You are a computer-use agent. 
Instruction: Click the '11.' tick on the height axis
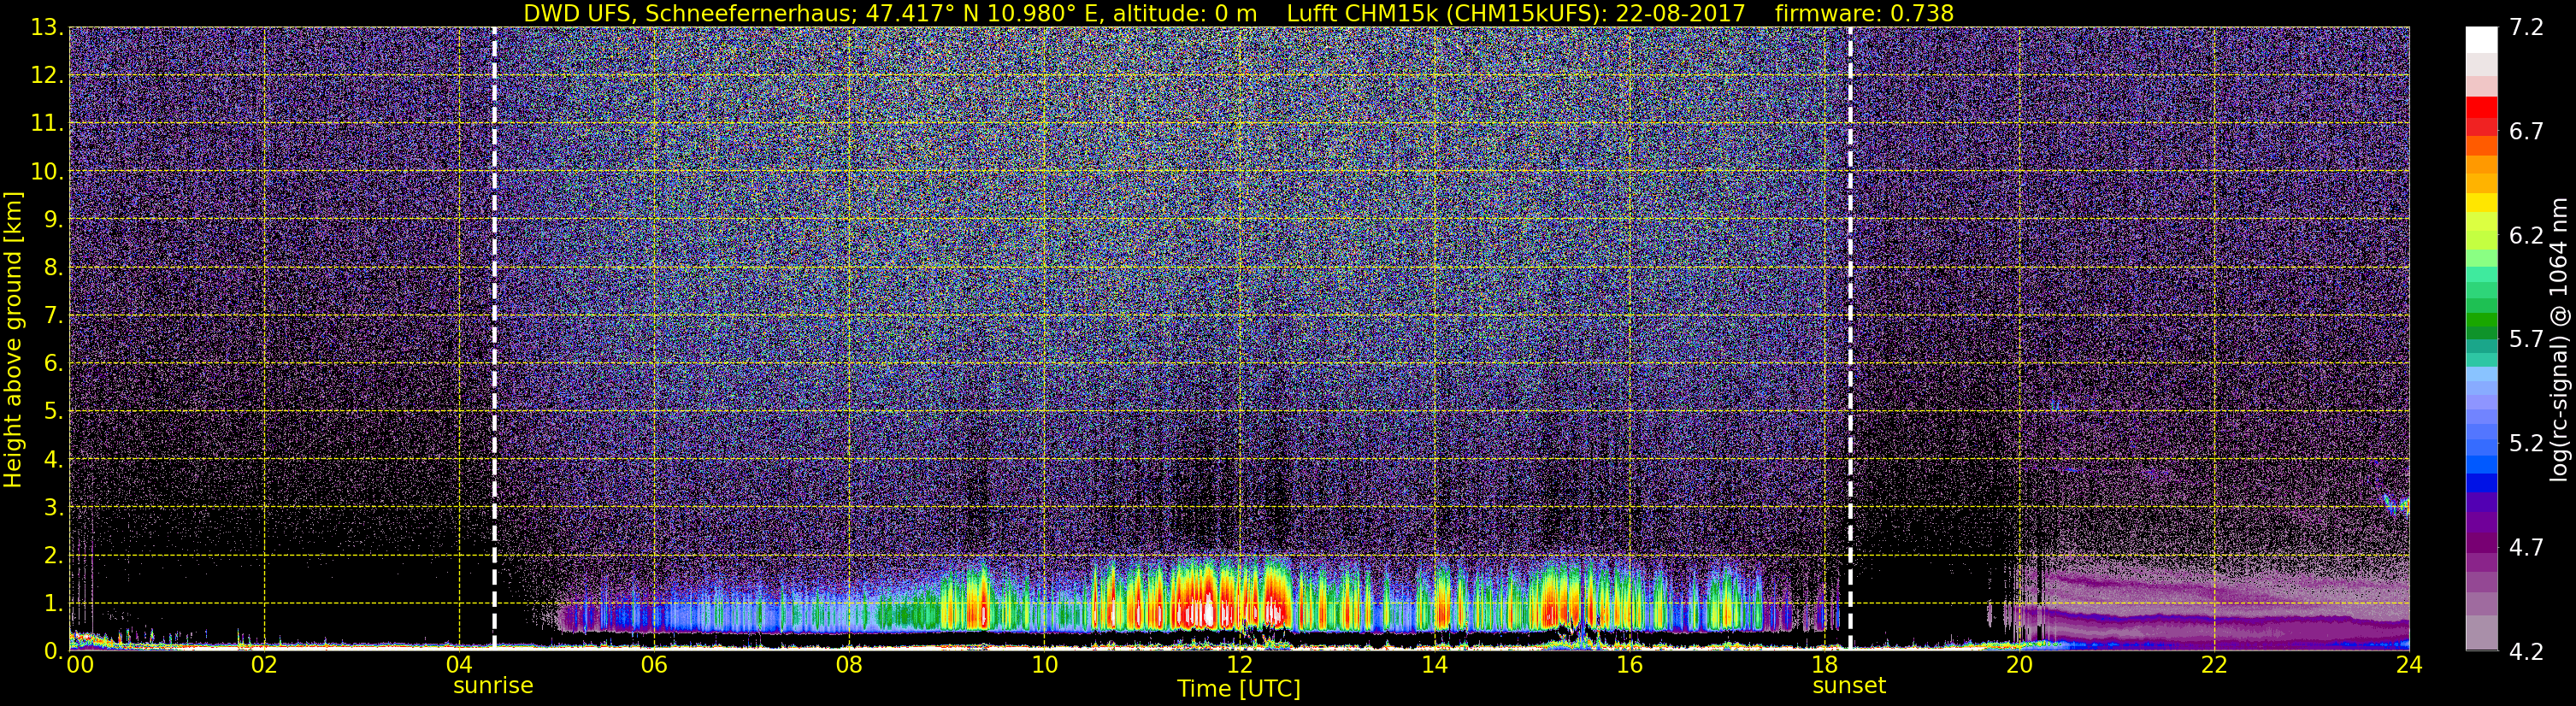(47, 123)
